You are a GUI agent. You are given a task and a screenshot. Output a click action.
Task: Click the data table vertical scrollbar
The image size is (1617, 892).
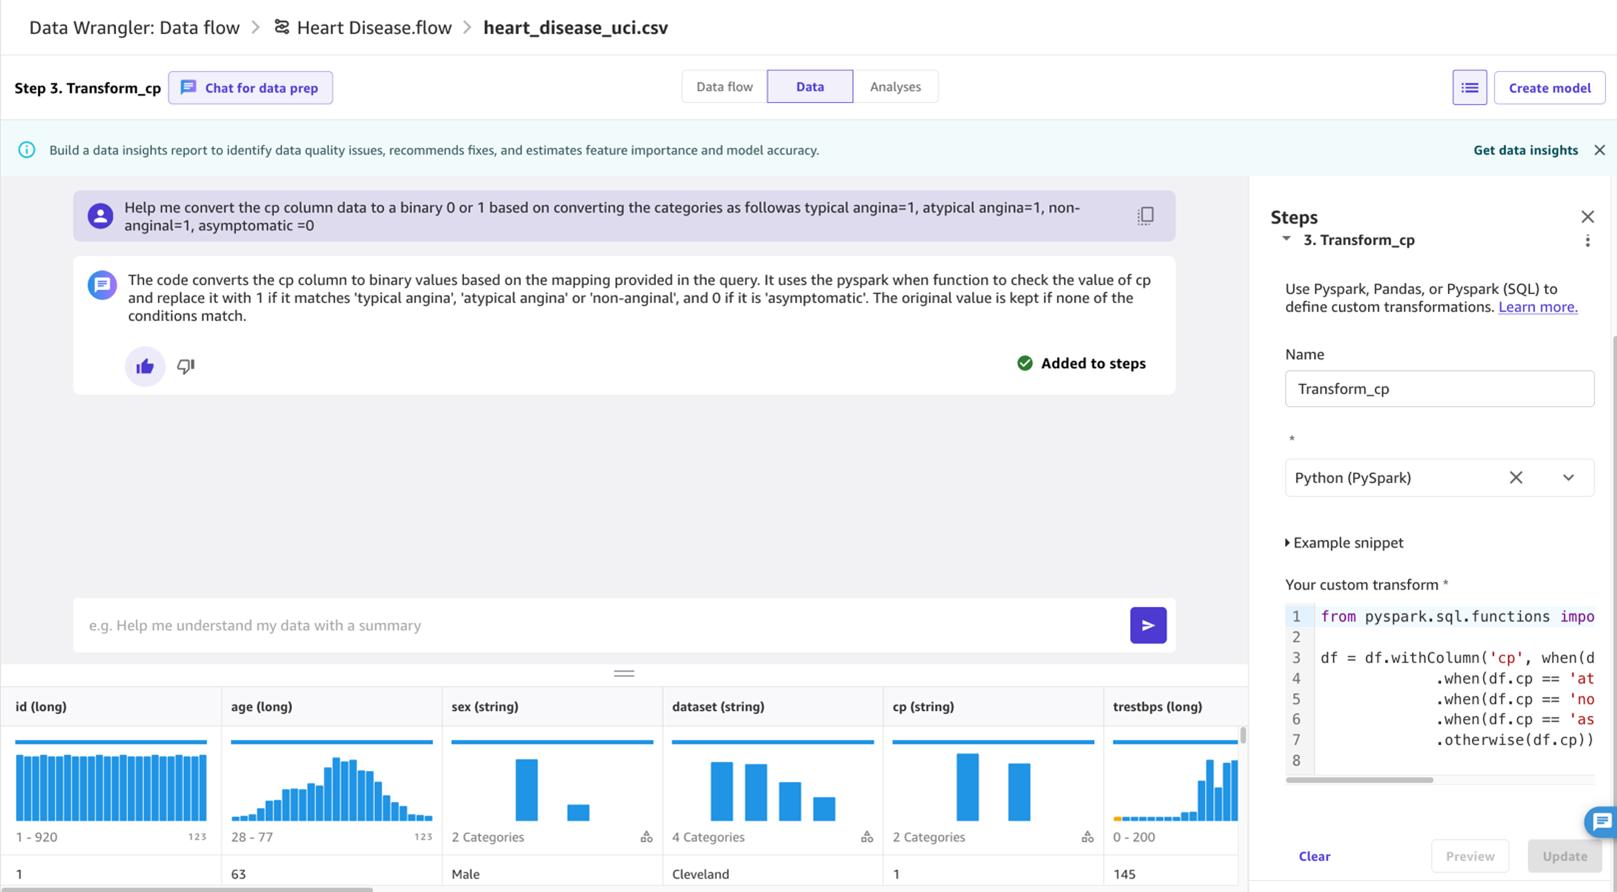pos(1243,736)
